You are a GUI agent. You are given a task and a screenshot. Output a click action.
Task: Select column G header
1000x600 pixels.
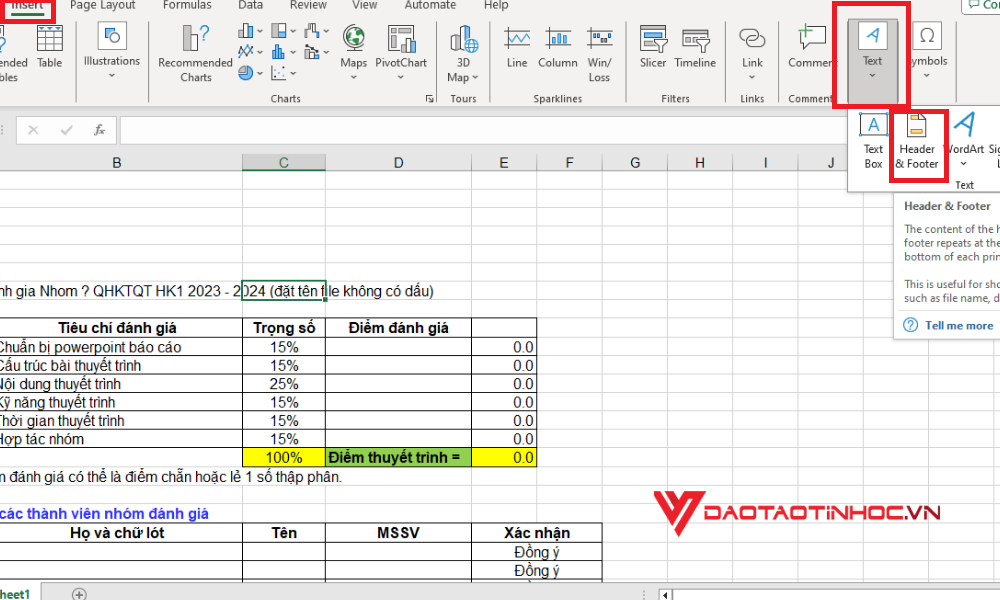(x=635, y=163)
